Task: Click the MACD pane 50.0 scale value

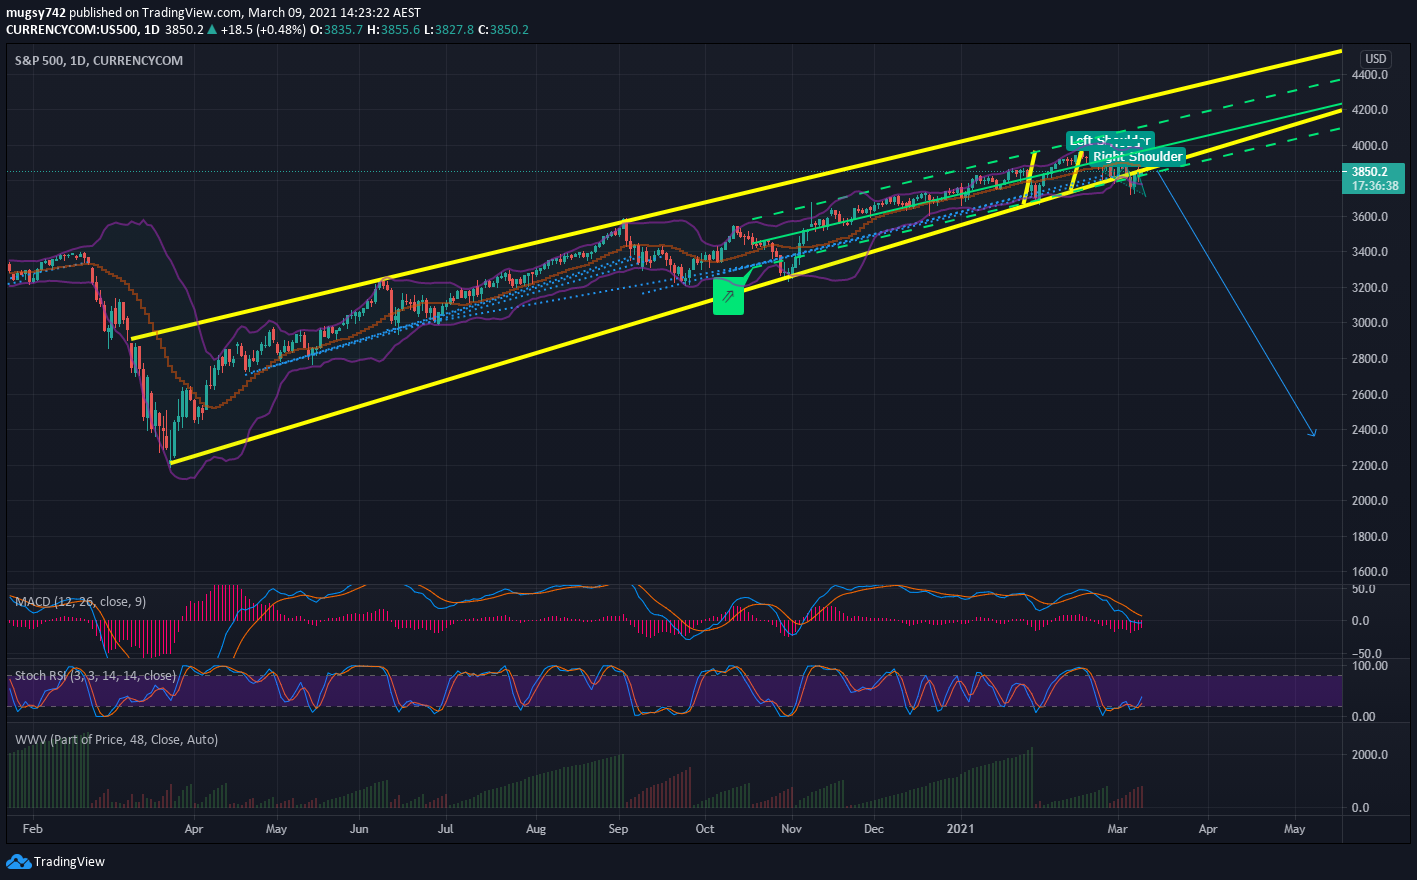Action: (x=1363, y=589)
